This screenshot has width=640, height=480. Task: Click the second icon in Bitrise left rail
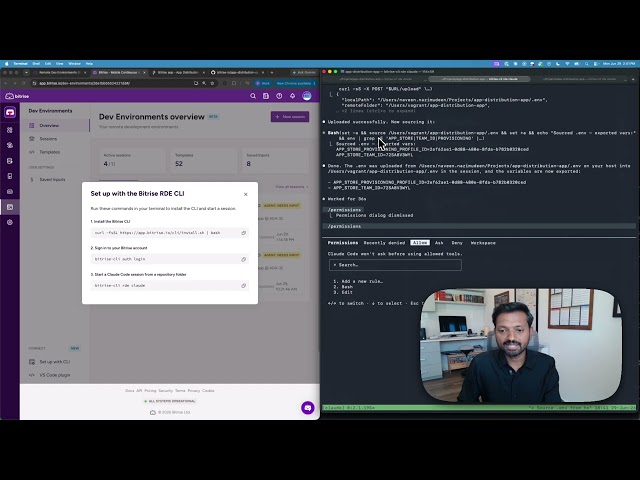tap(10, 130)
